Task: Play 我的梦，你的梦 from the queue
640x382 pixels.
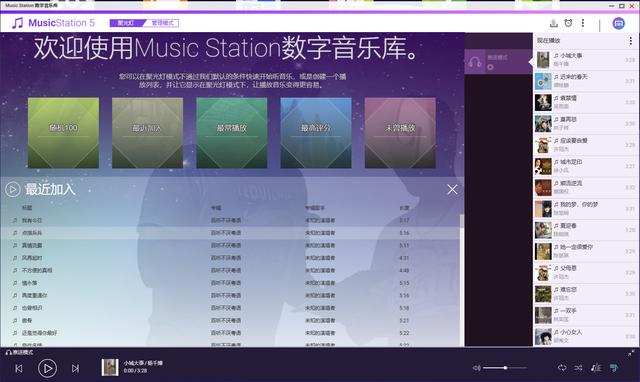Action: [586, 209]
